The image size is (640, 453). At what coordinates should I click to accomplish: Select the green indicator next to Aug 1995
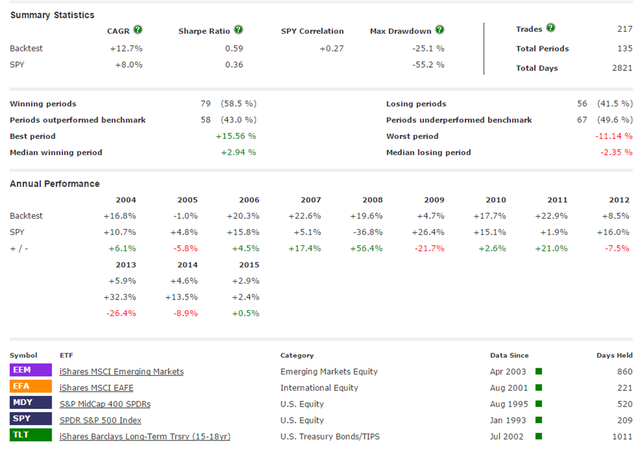pyautogui.click(x=539, y=403)
